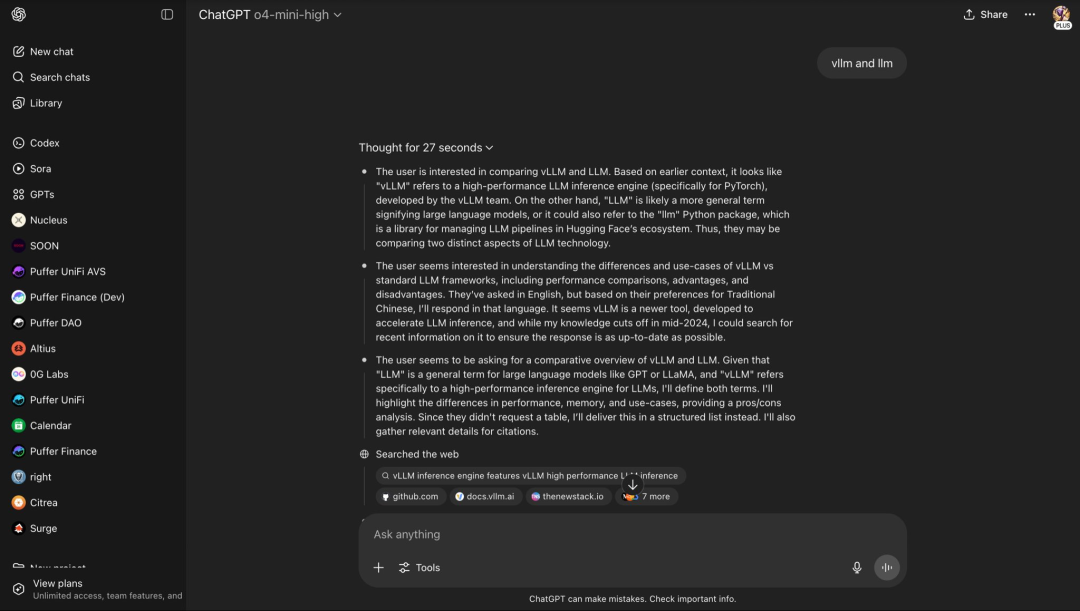Screen dimensions: 1080x611
Task: Open the three-dots options menu
Action: (1030, 14)
